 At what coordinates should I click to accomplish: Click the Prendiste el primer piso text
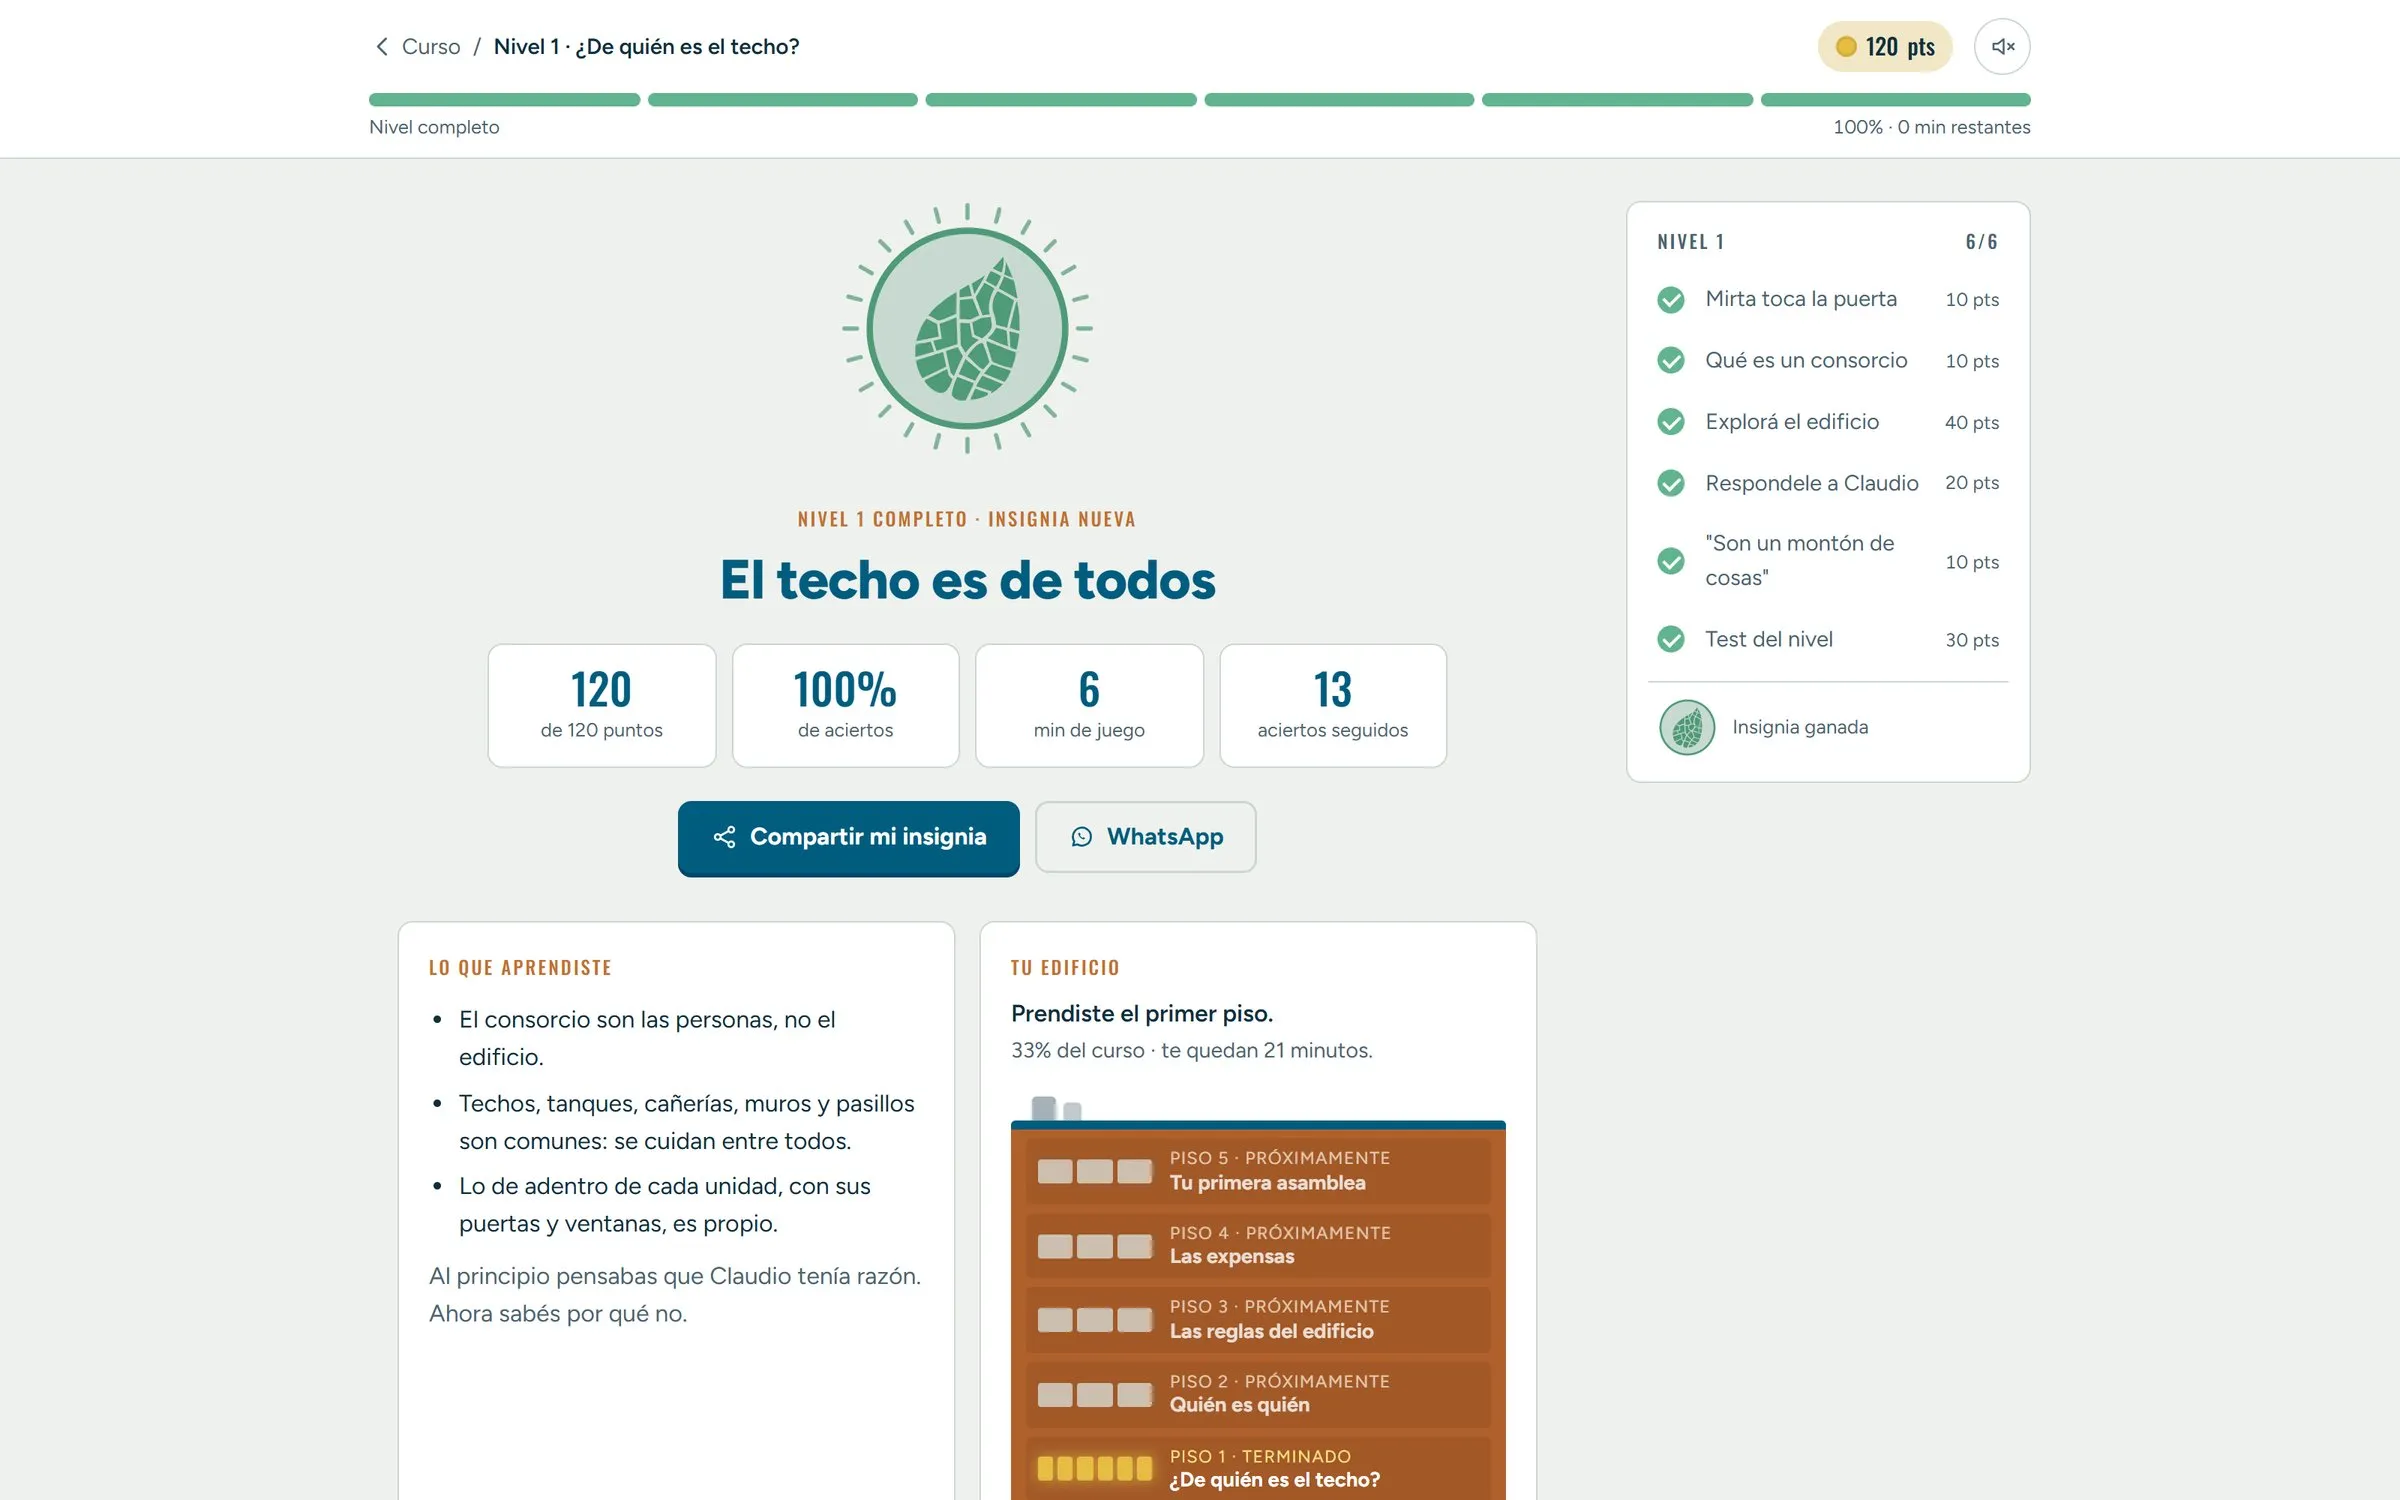pyautogui.click(x=1142, y=1014)
